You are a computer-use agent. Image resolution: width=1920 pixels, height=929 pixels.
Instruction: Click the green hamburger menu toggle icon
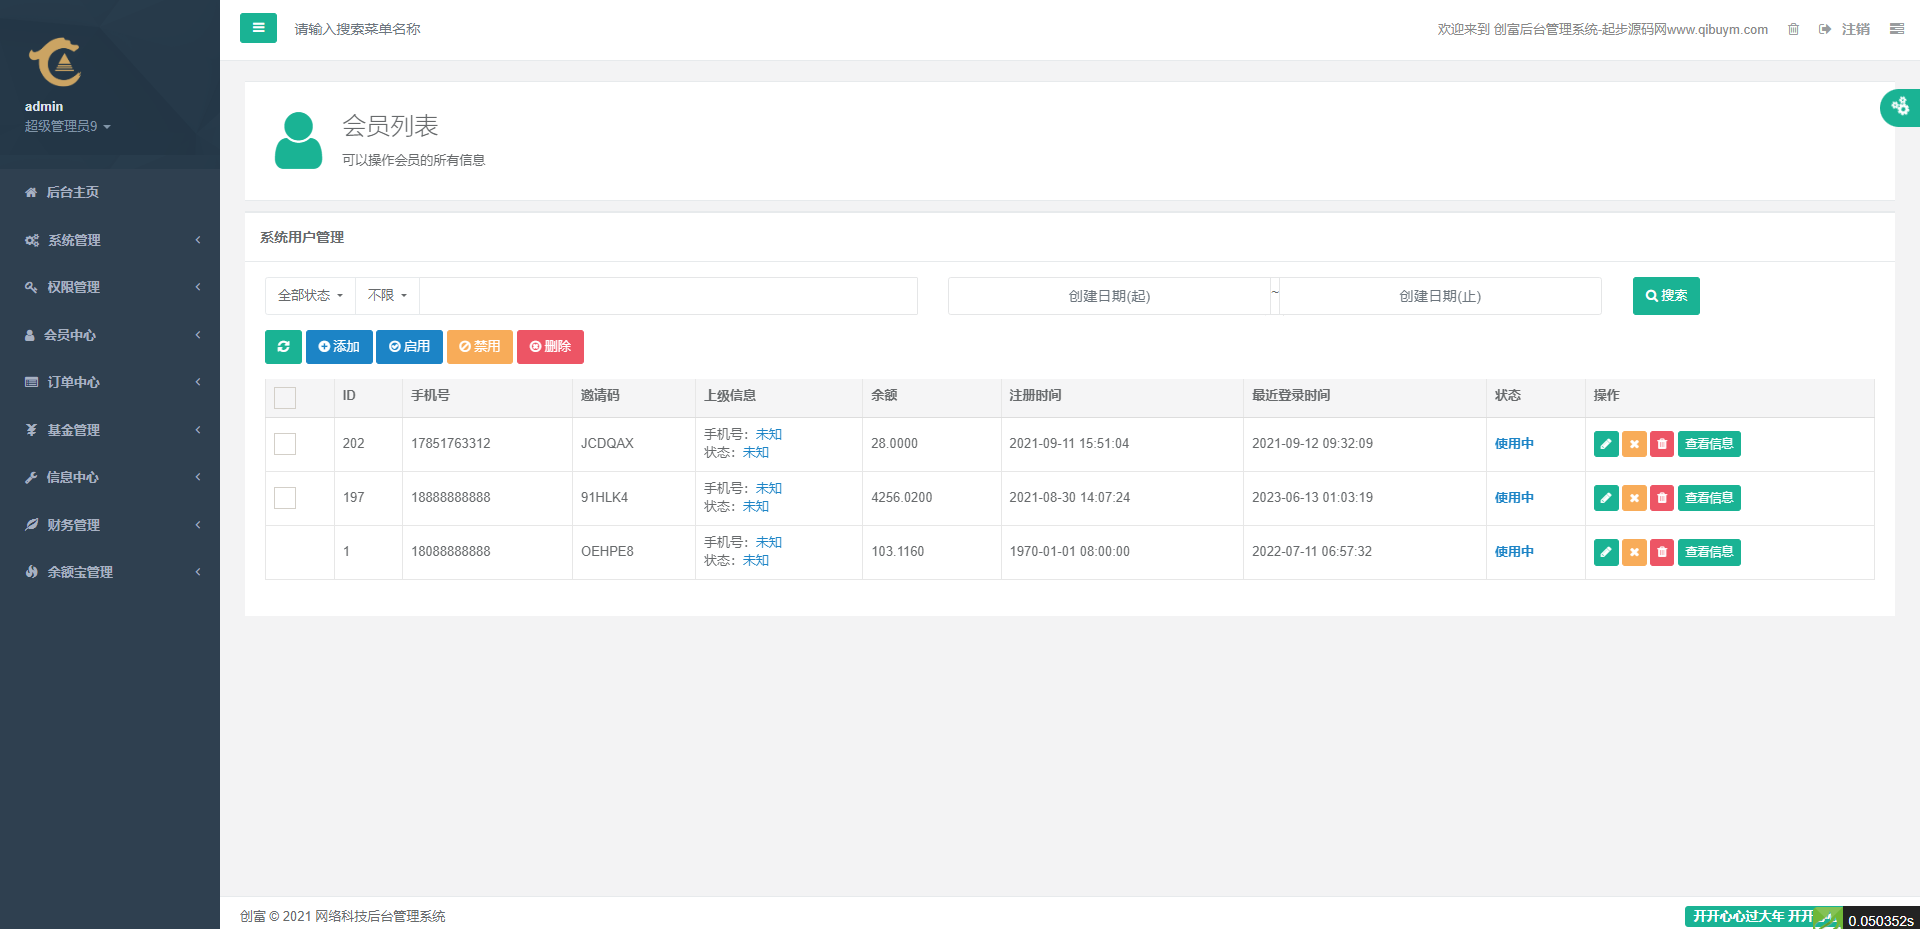(258, 28)
